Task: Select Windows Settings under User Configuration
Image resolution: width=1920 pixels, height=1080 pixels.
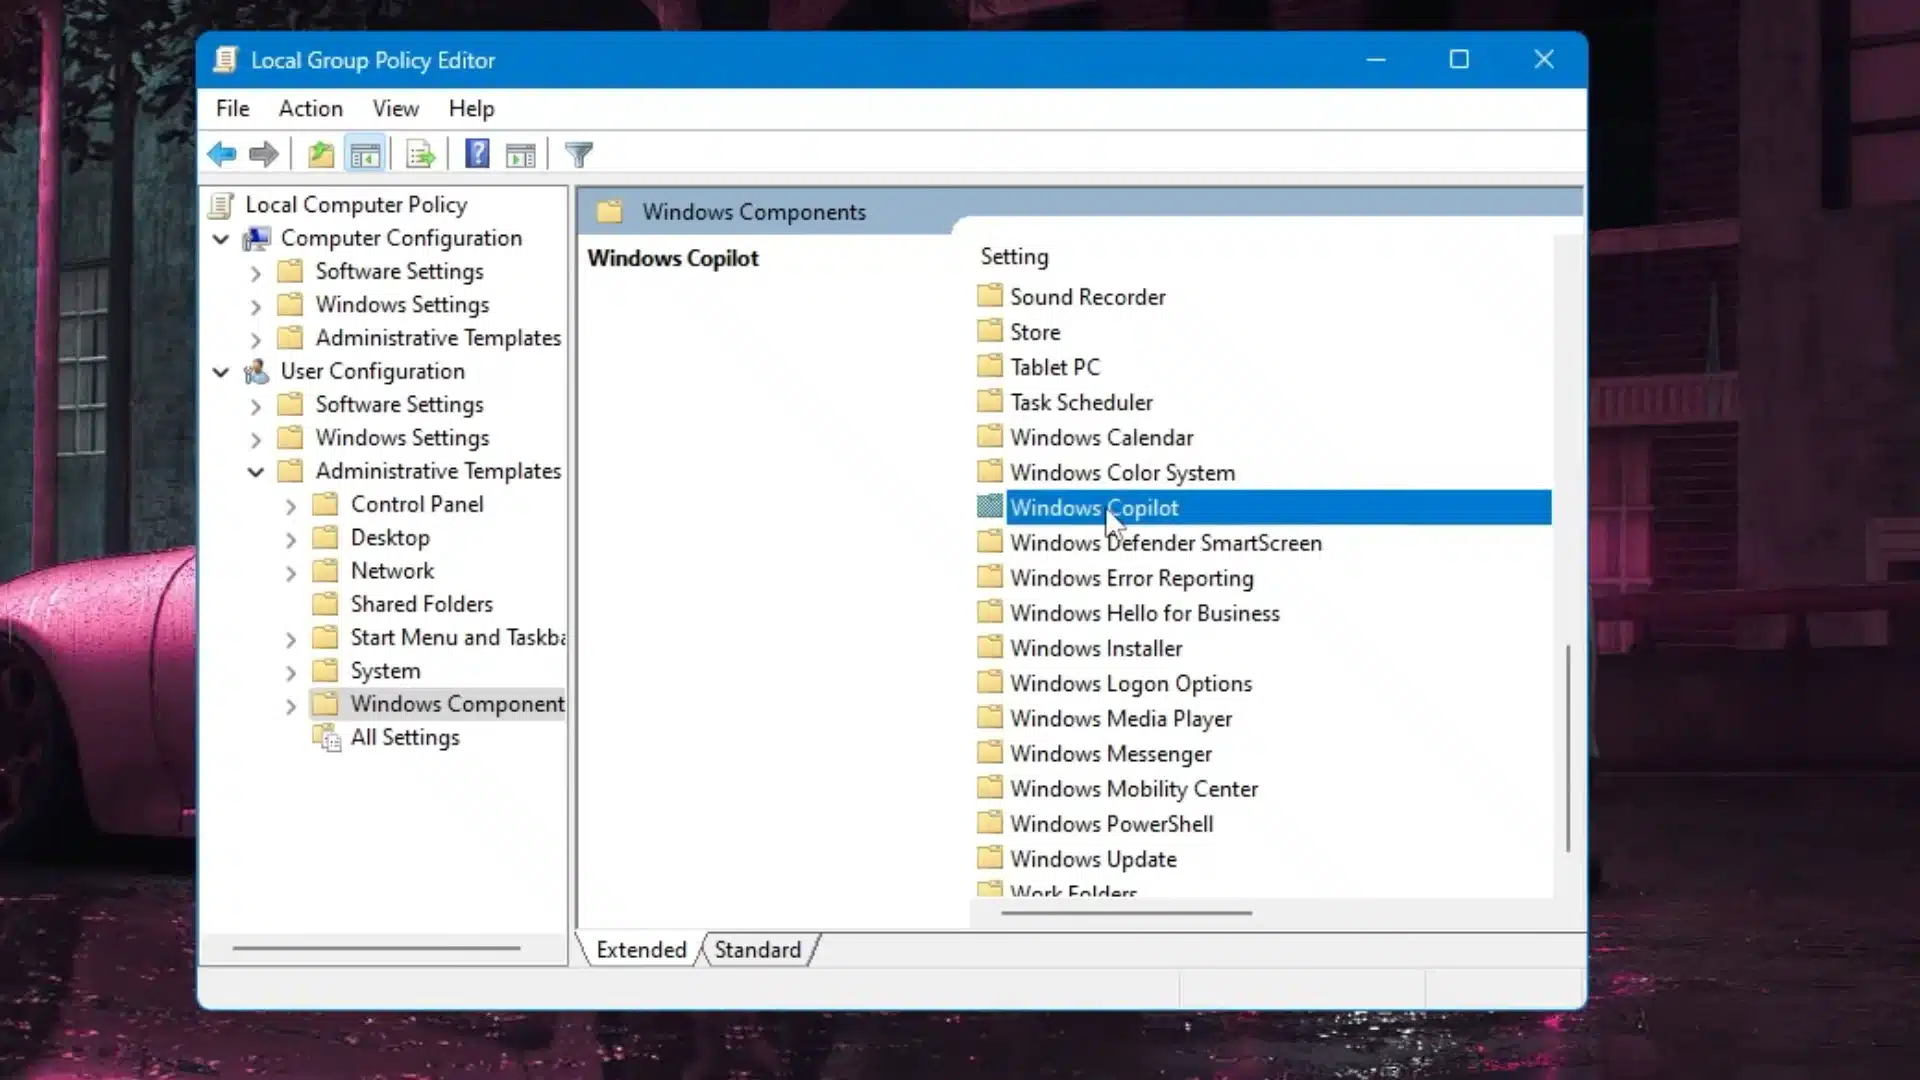Action: click(x=402, y=438)
